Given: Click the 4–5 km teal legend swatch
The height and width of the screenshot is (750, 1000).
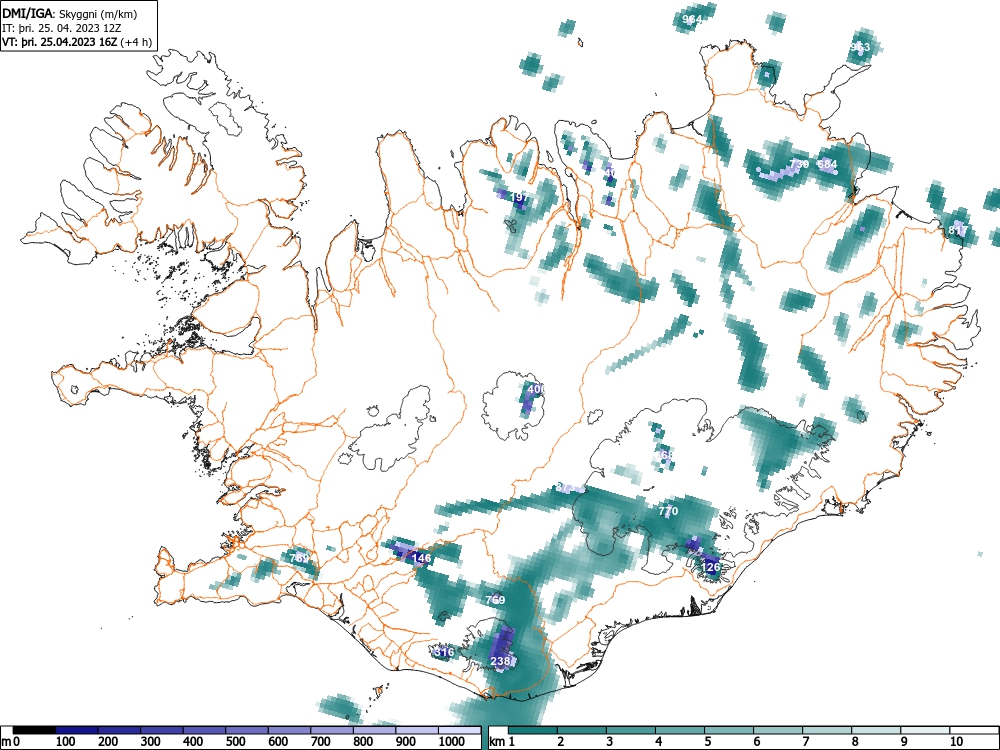Looking at the screenshot, I should pos(680,730).
